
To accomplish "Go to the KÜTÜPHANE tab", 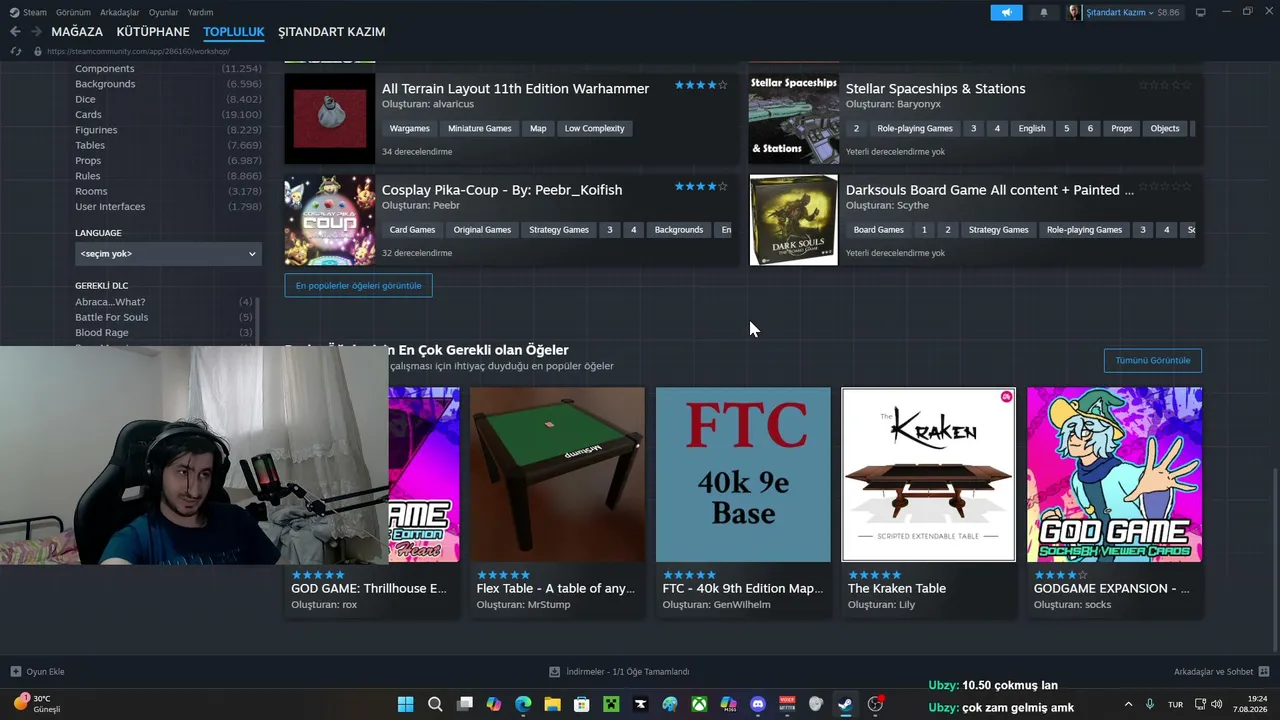I will pyautogui.click(x=153, y=32).
